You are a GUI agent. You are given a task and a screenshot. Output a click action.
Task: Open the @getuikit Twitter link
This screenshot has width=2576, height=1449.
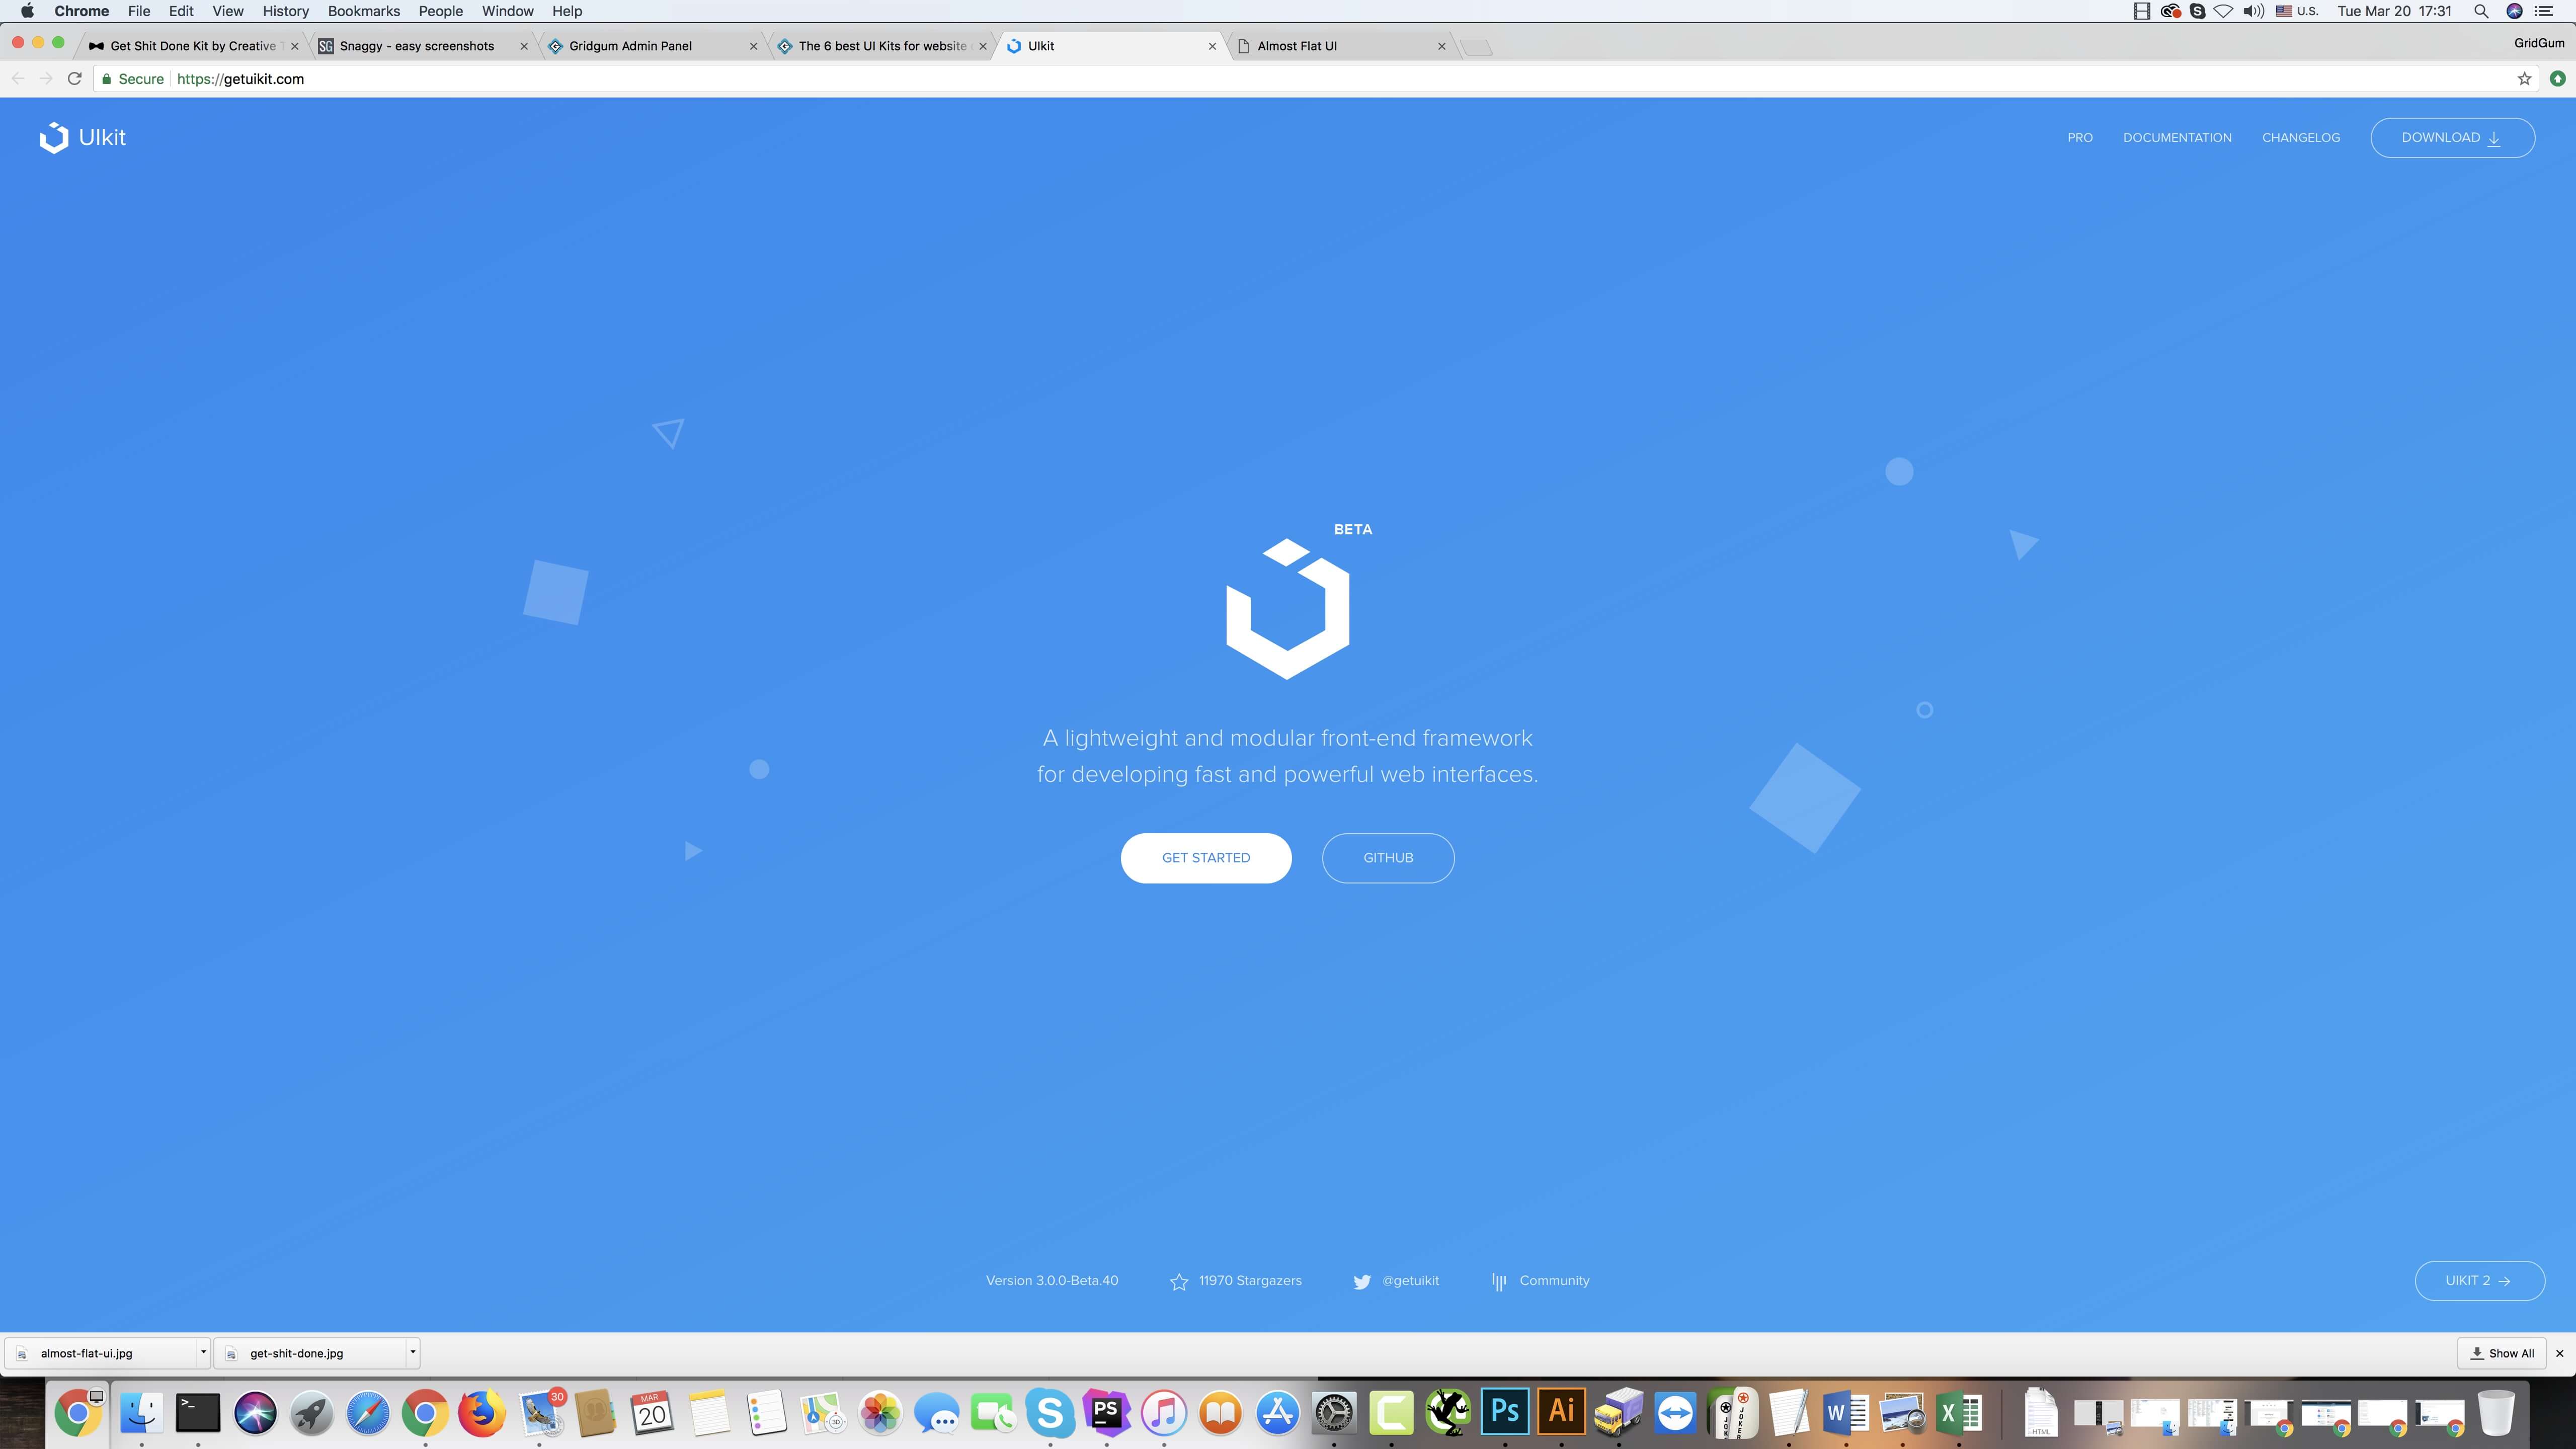tap(1396, 1280)
